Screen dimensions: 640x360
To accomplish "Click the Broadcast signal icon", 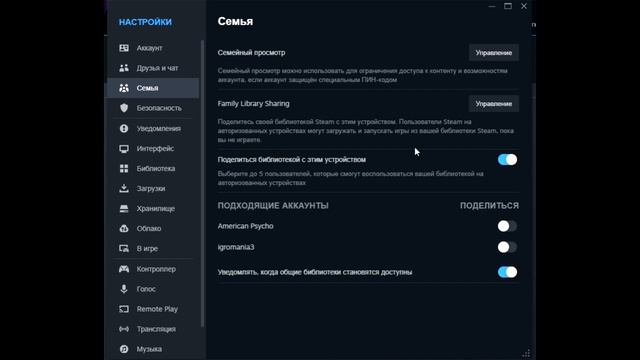I will click(124, 329).
